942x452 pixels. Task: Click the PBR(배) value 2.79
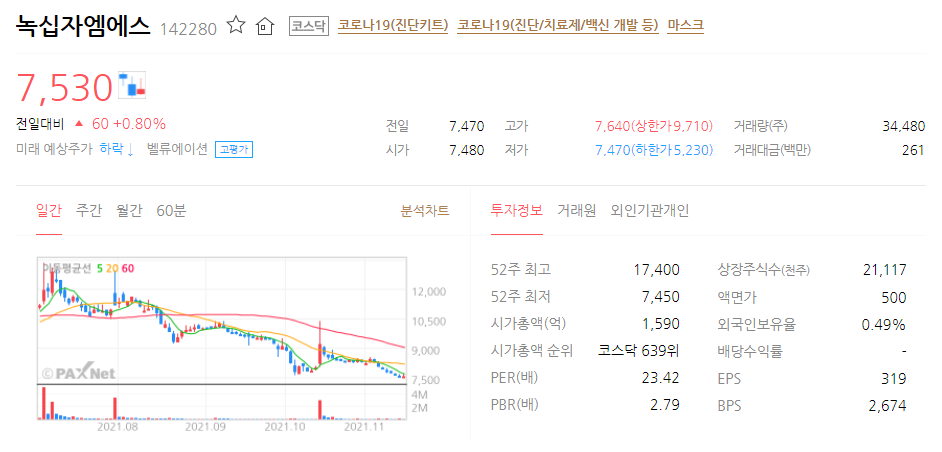click(665, 405)
